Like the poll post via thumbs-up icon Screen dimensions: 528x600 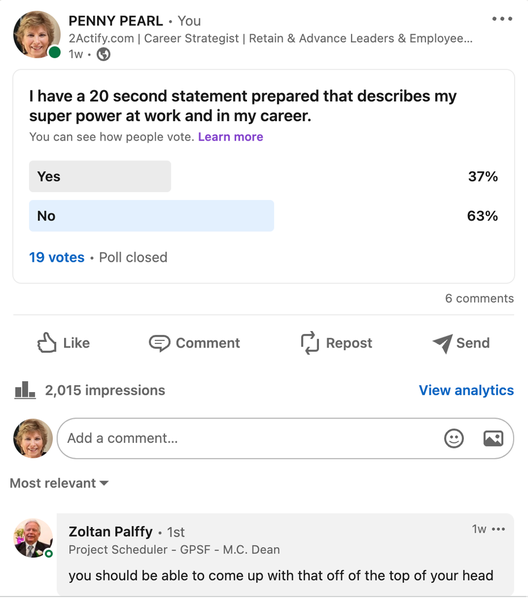point(47,342)
